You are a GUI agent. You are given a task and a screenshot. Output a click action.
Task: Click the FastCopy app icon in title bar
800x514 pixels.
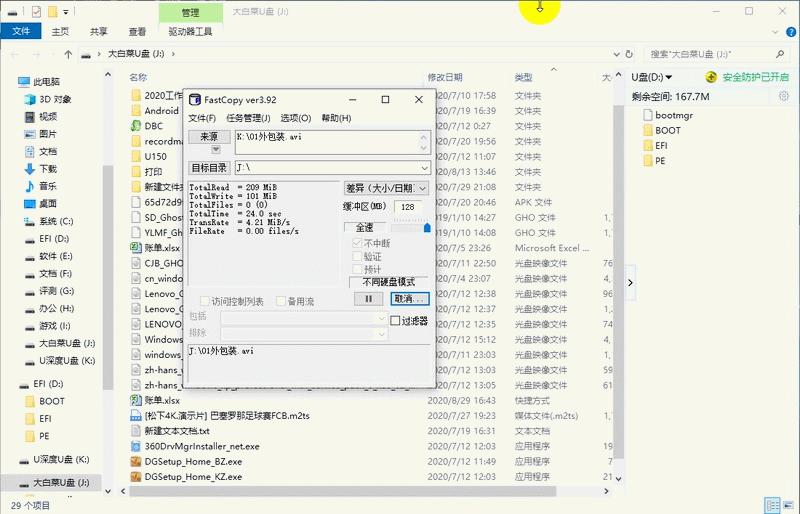[194, 100]
